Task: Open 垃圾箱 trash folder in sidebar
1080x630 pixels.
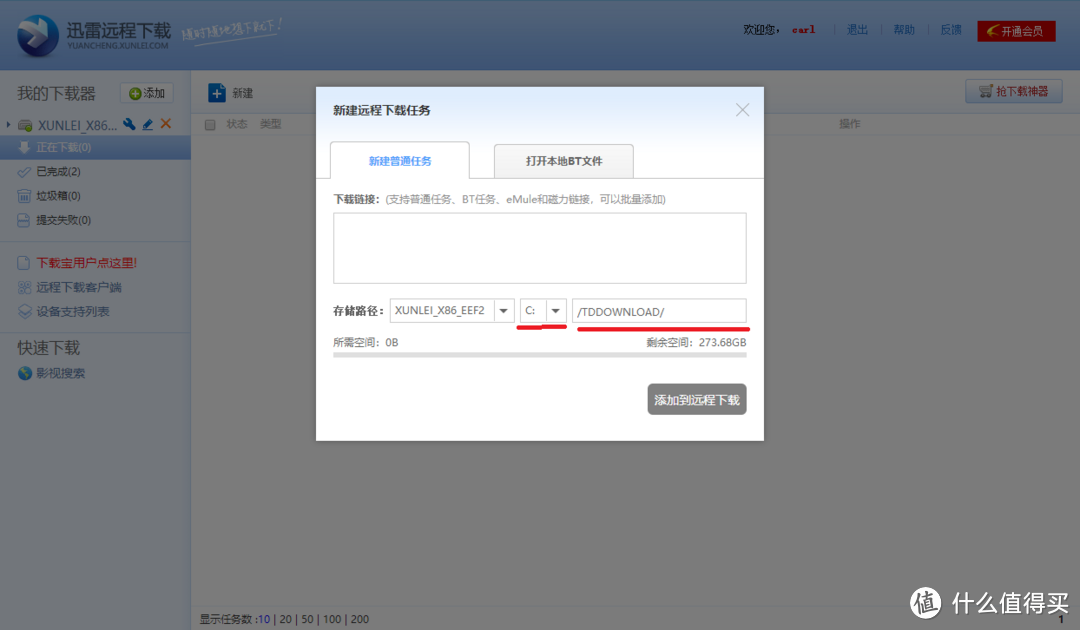Action: [x=58, y=196]
